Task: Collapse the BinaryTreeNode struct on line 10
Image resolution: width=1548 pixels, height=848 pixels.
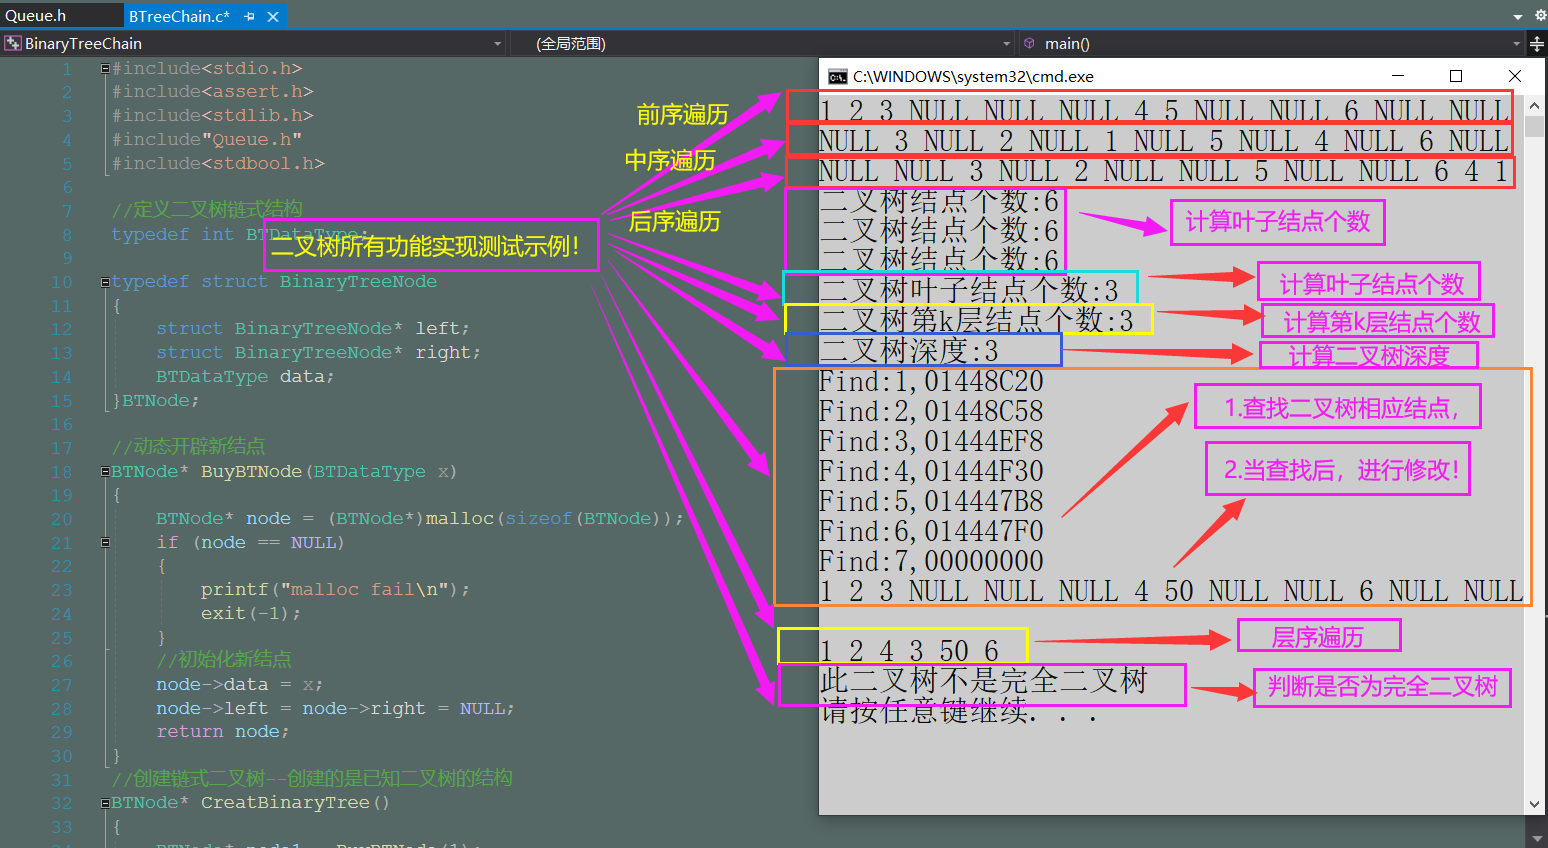Action: 105,282
